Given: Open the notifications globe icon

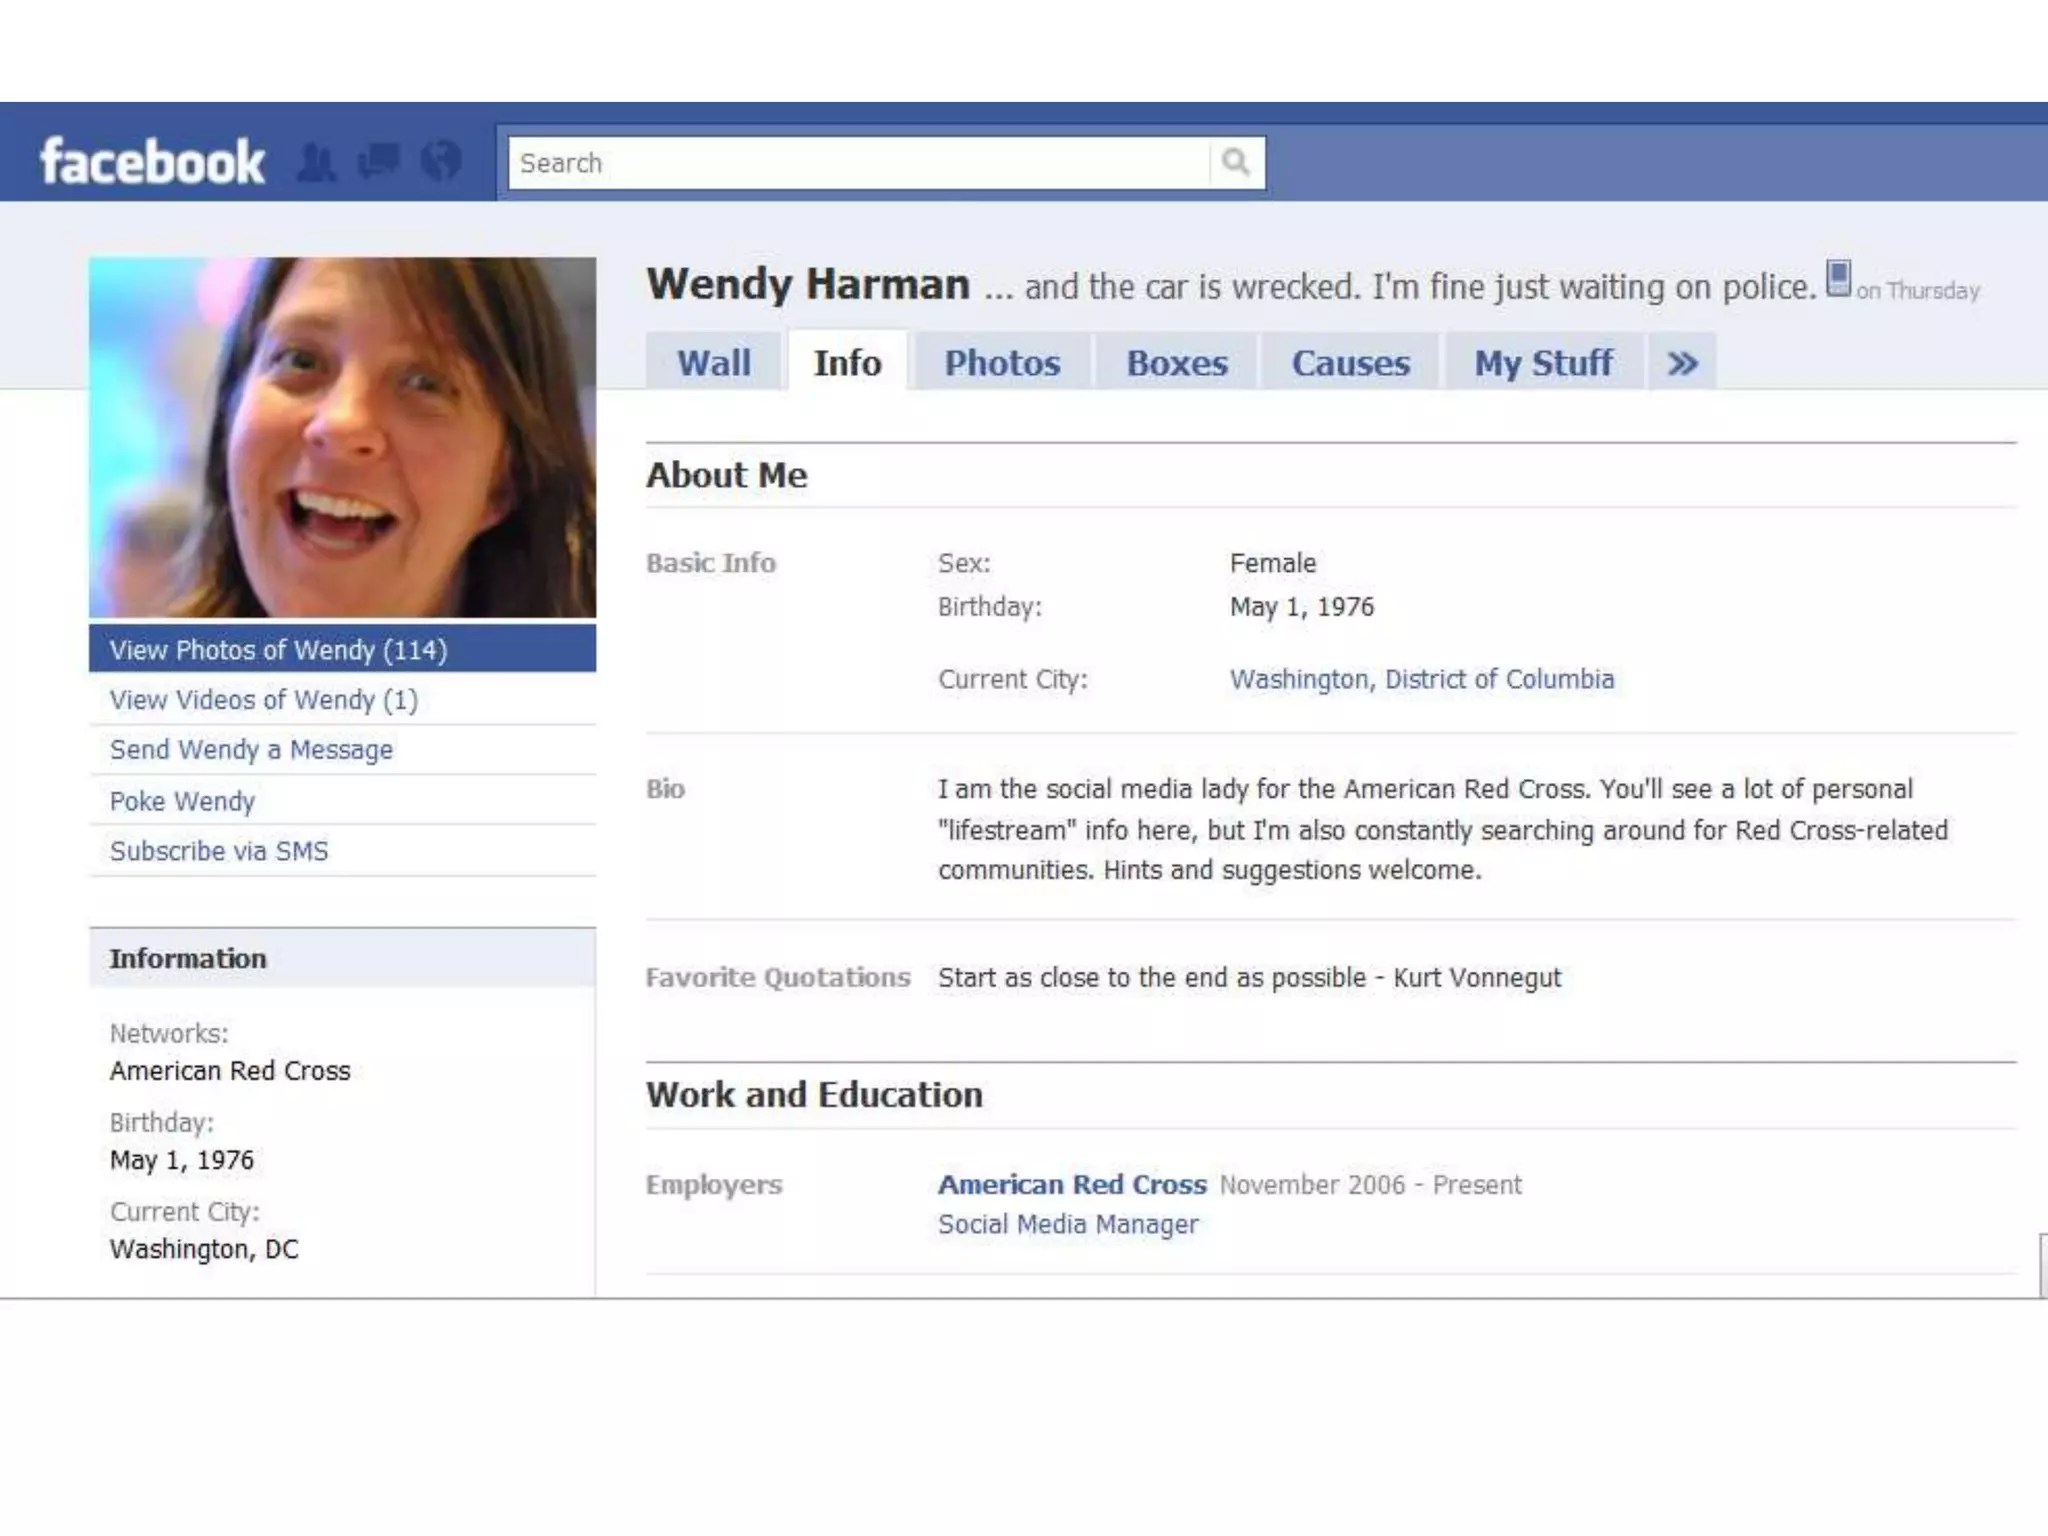Looking at the screenshot, I should pyautogui.click(x=441, y=160).
